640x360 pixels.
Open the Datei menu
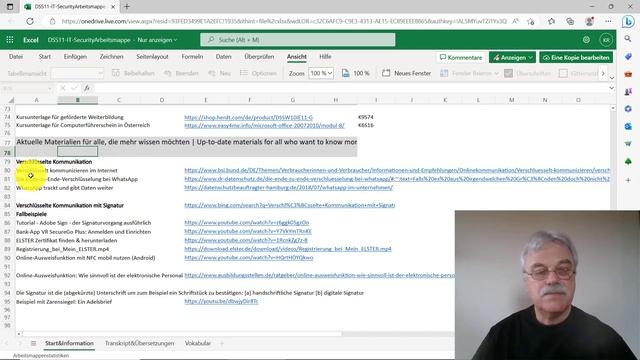16,57
